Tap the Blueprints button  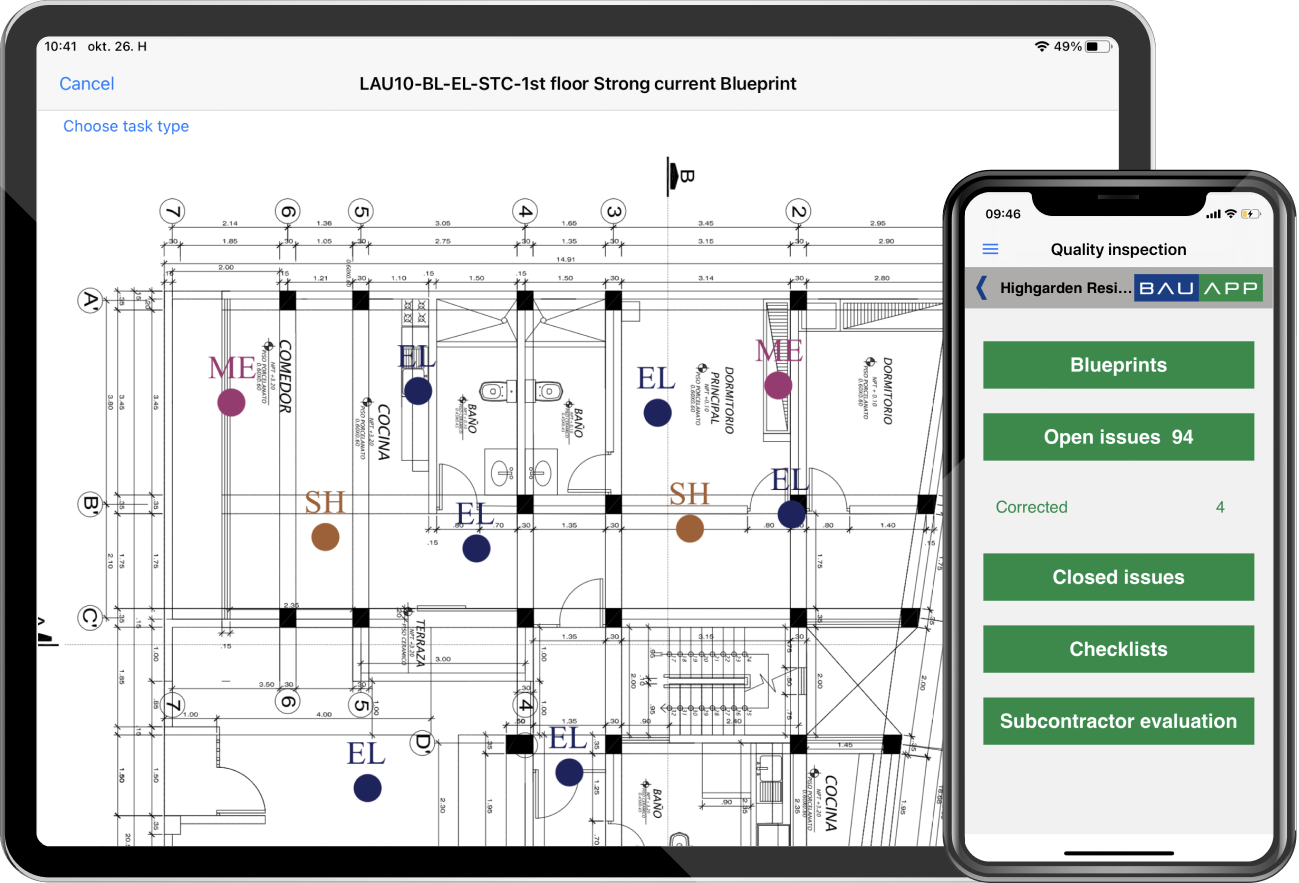tap(1118, 365)
